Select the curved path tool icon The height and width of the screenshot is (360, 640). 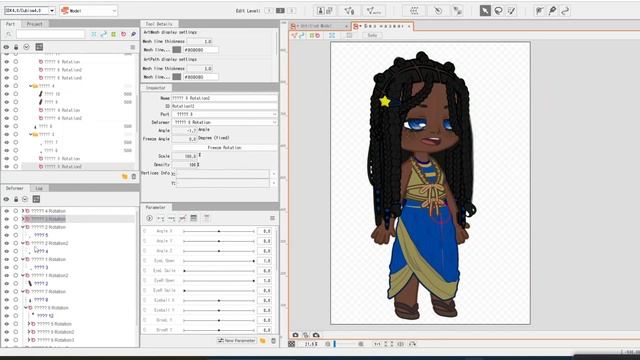point(565,11)
